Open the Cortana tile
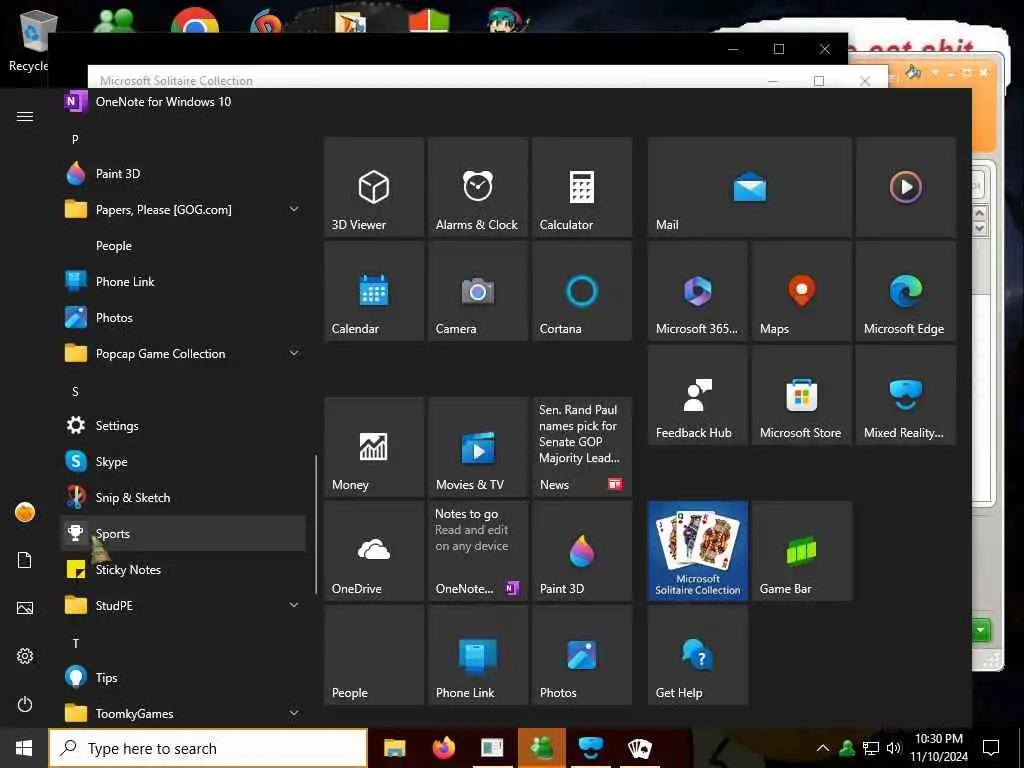 (581, 291)
